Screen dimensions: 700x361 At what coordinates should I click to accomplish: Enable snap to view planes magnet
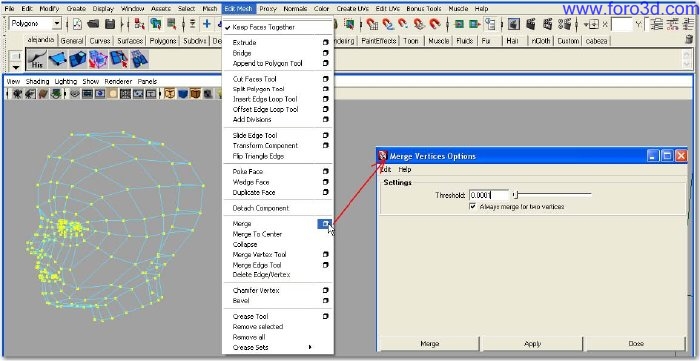click(x=419, y=24)
